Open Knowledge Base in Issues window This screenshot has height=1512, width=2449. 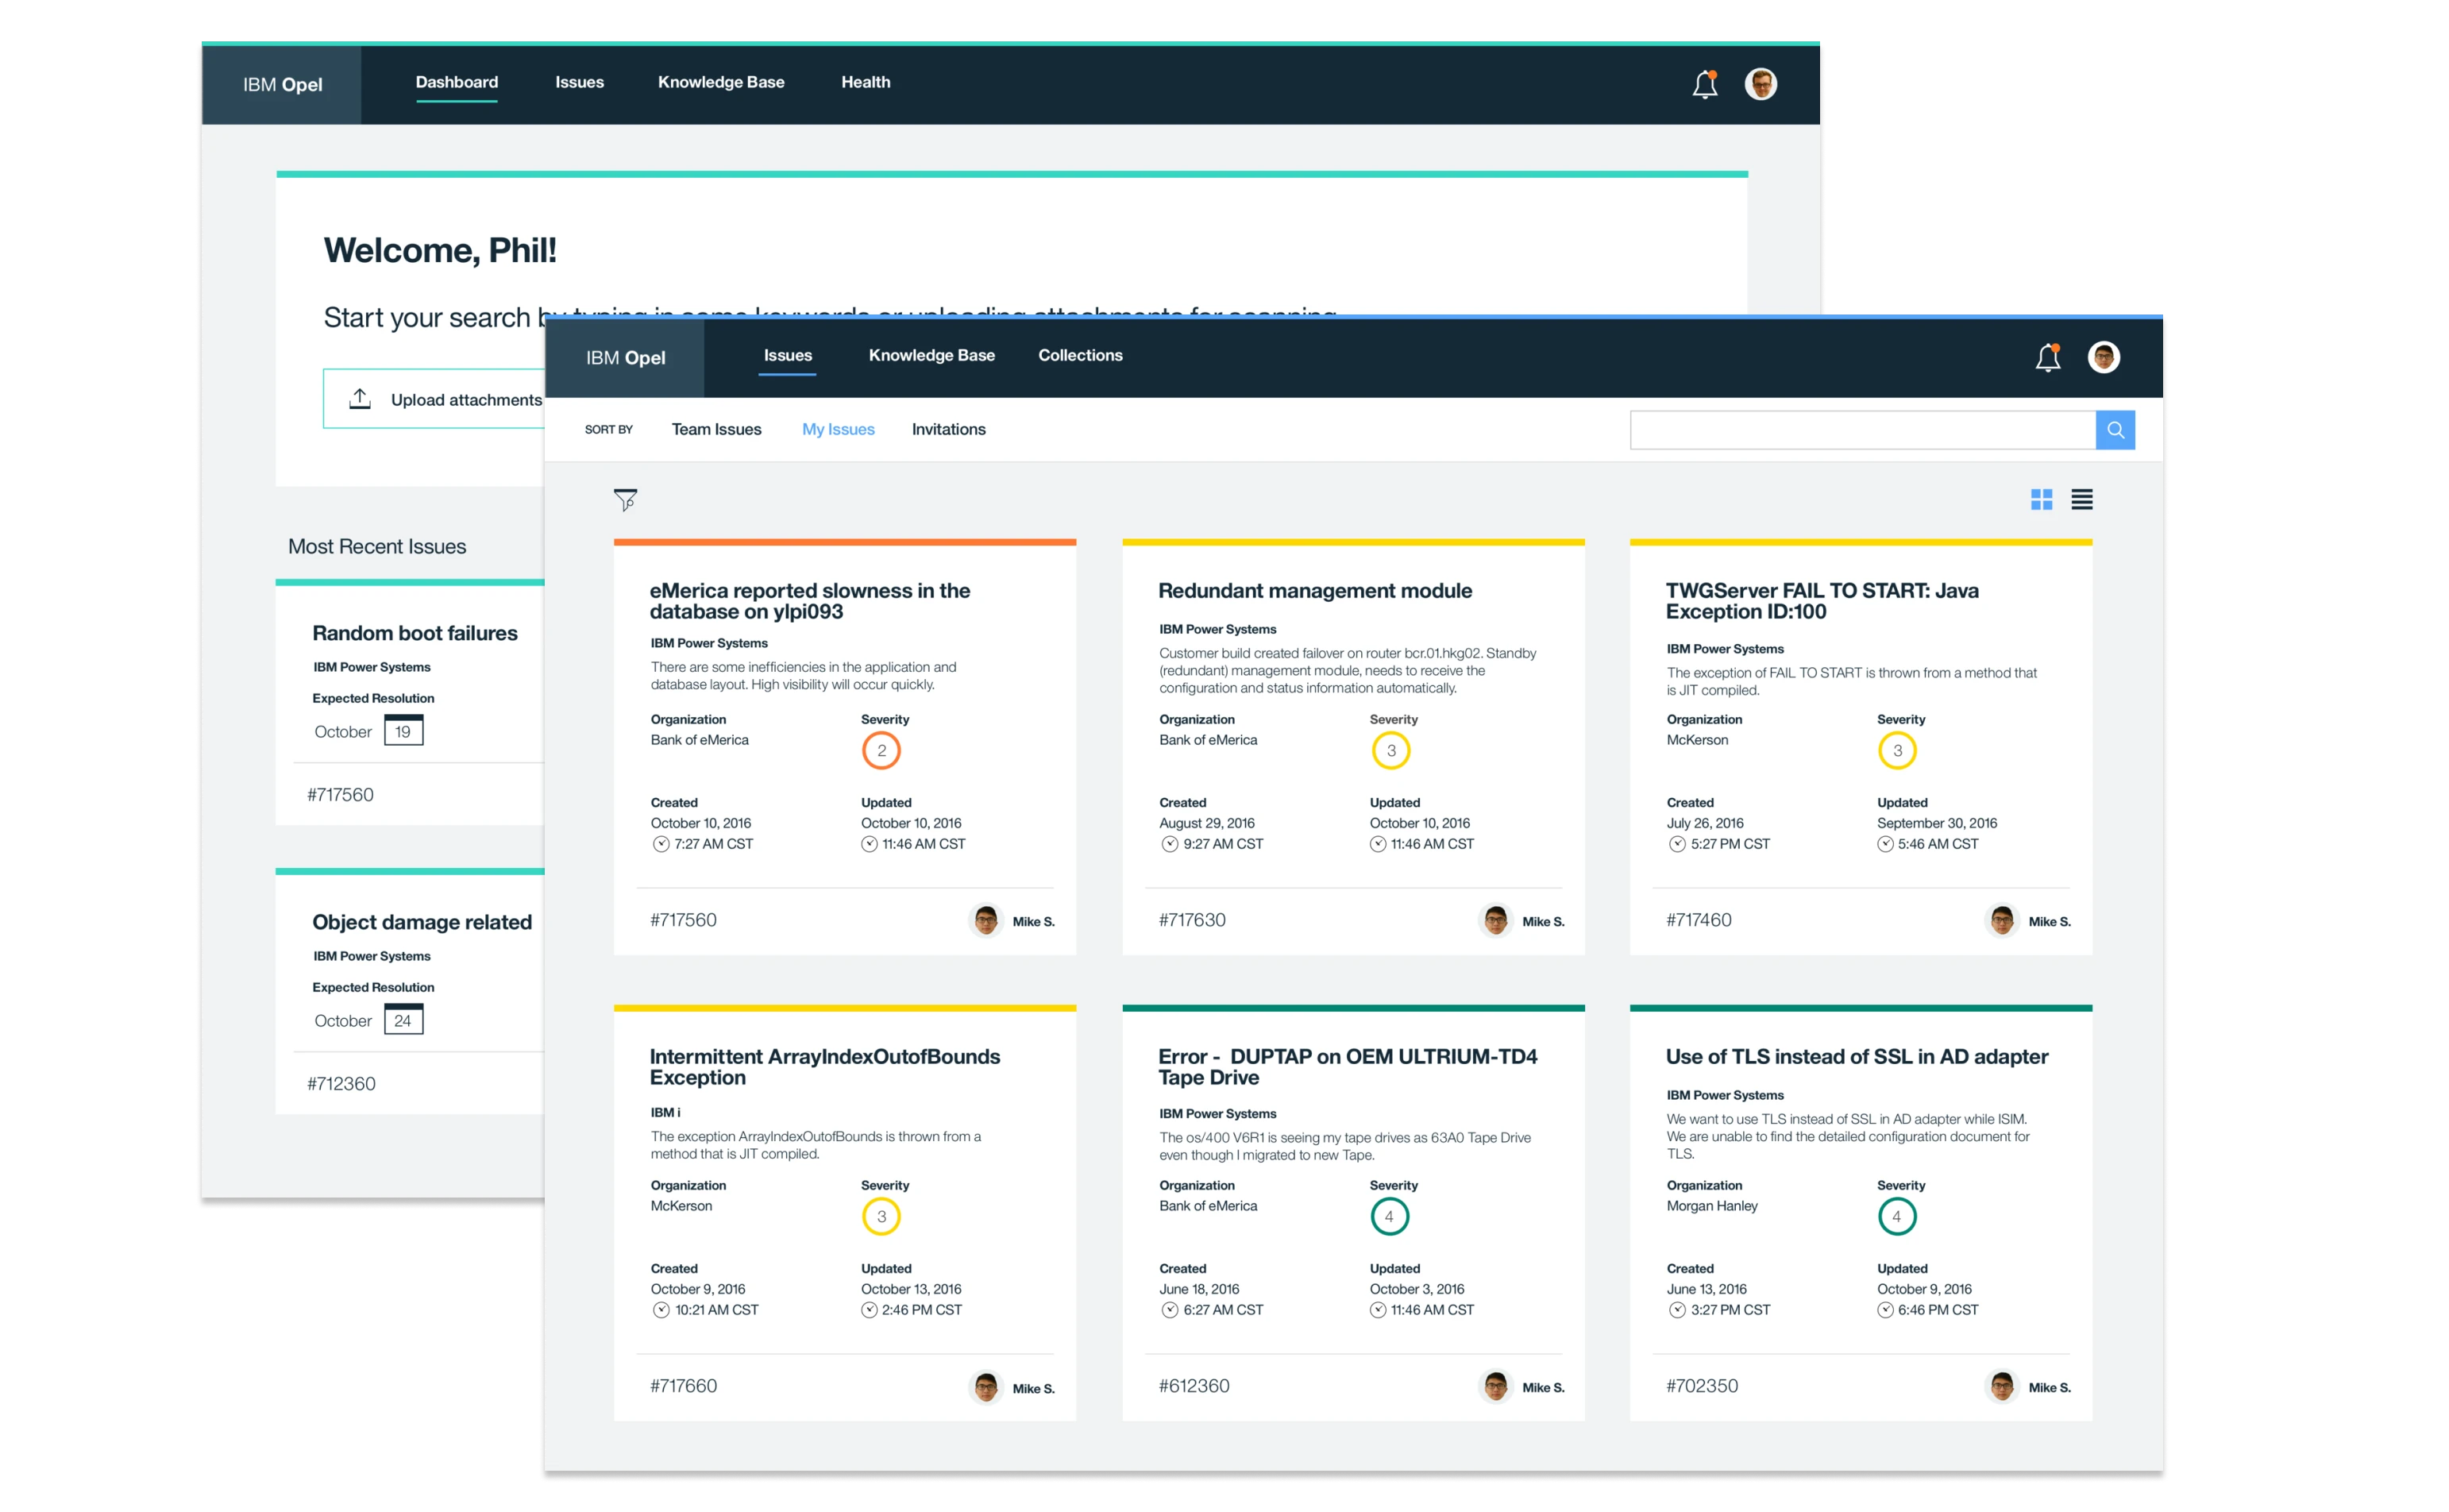931,355
